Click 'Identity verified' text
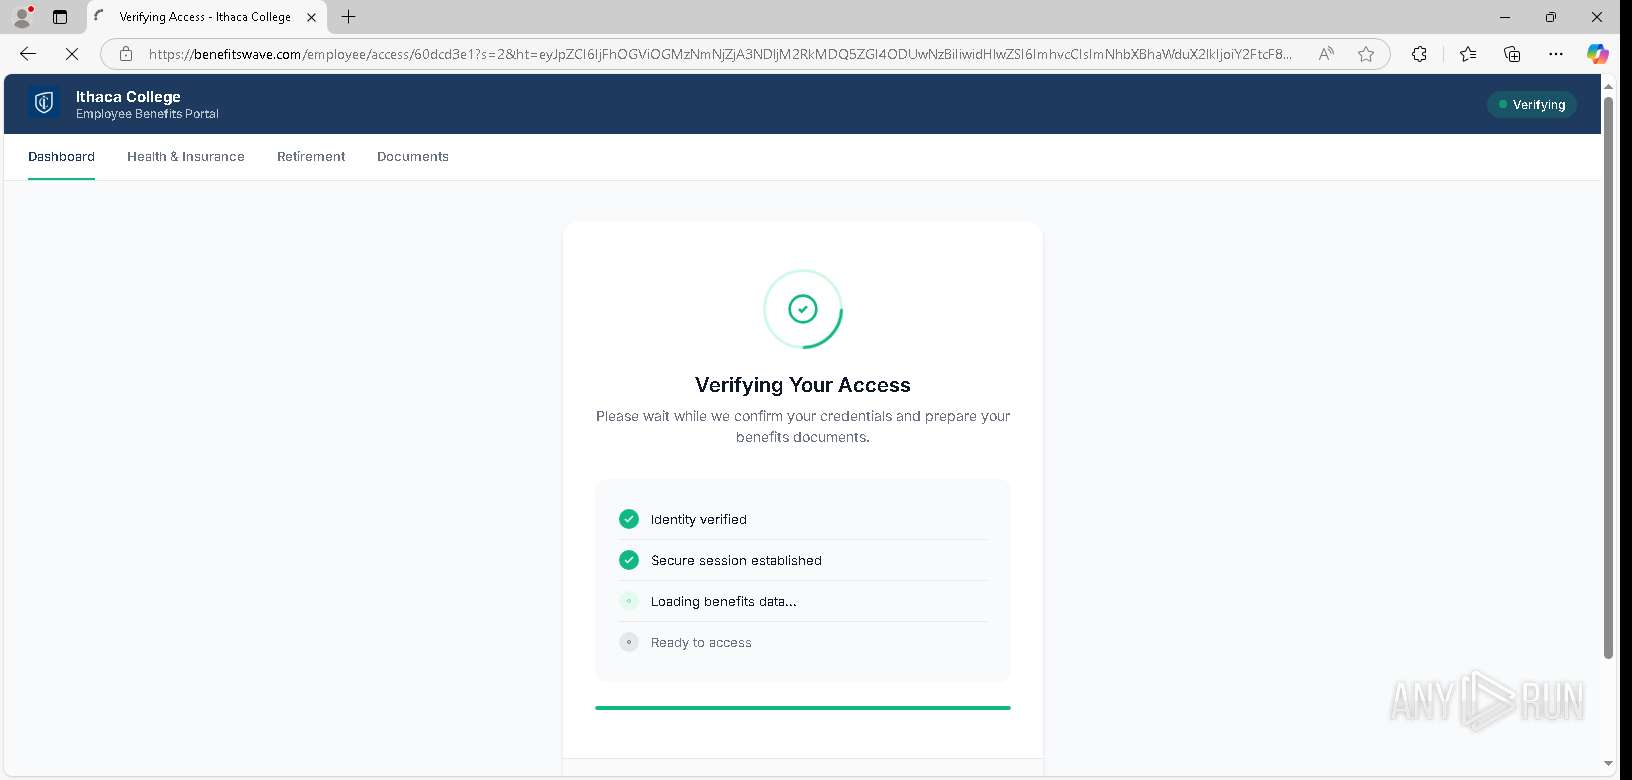Image resolution: width=1632 pixels, height=780 pixels. tap(699, 519)
